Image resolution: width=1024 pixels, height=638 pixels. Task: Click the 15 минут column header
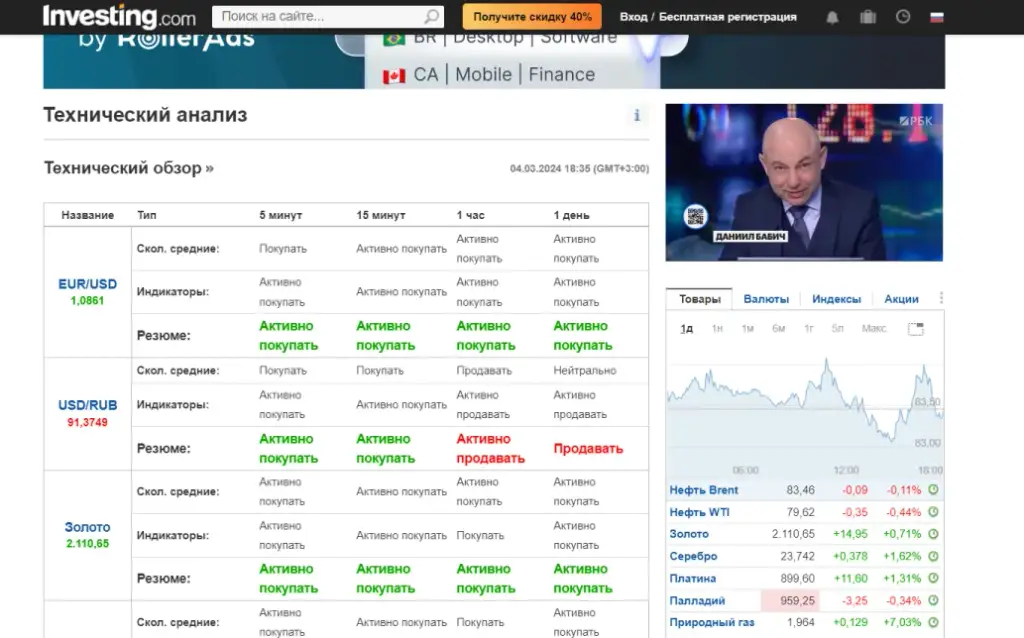[x=381, y=215]
